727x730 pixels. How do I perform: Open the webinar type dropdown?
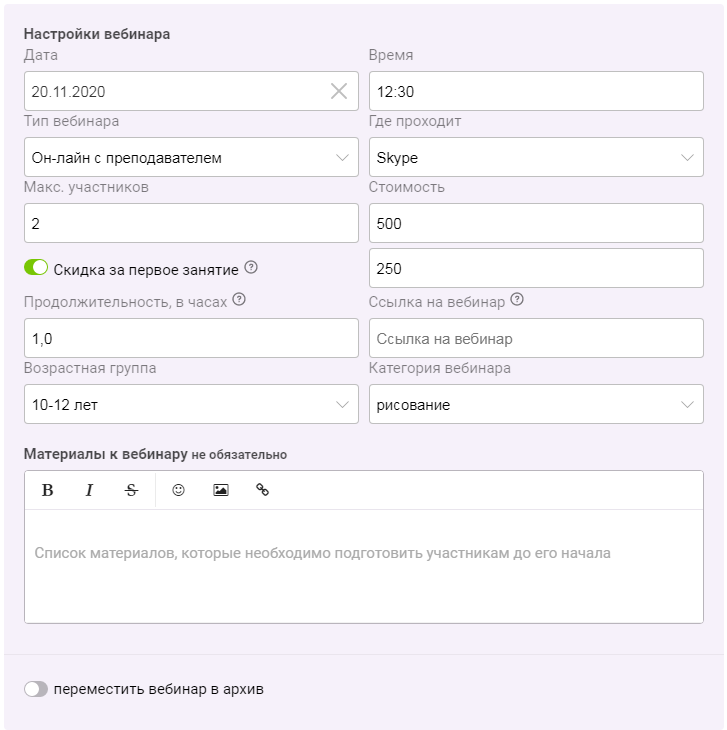tap(191, 157)
